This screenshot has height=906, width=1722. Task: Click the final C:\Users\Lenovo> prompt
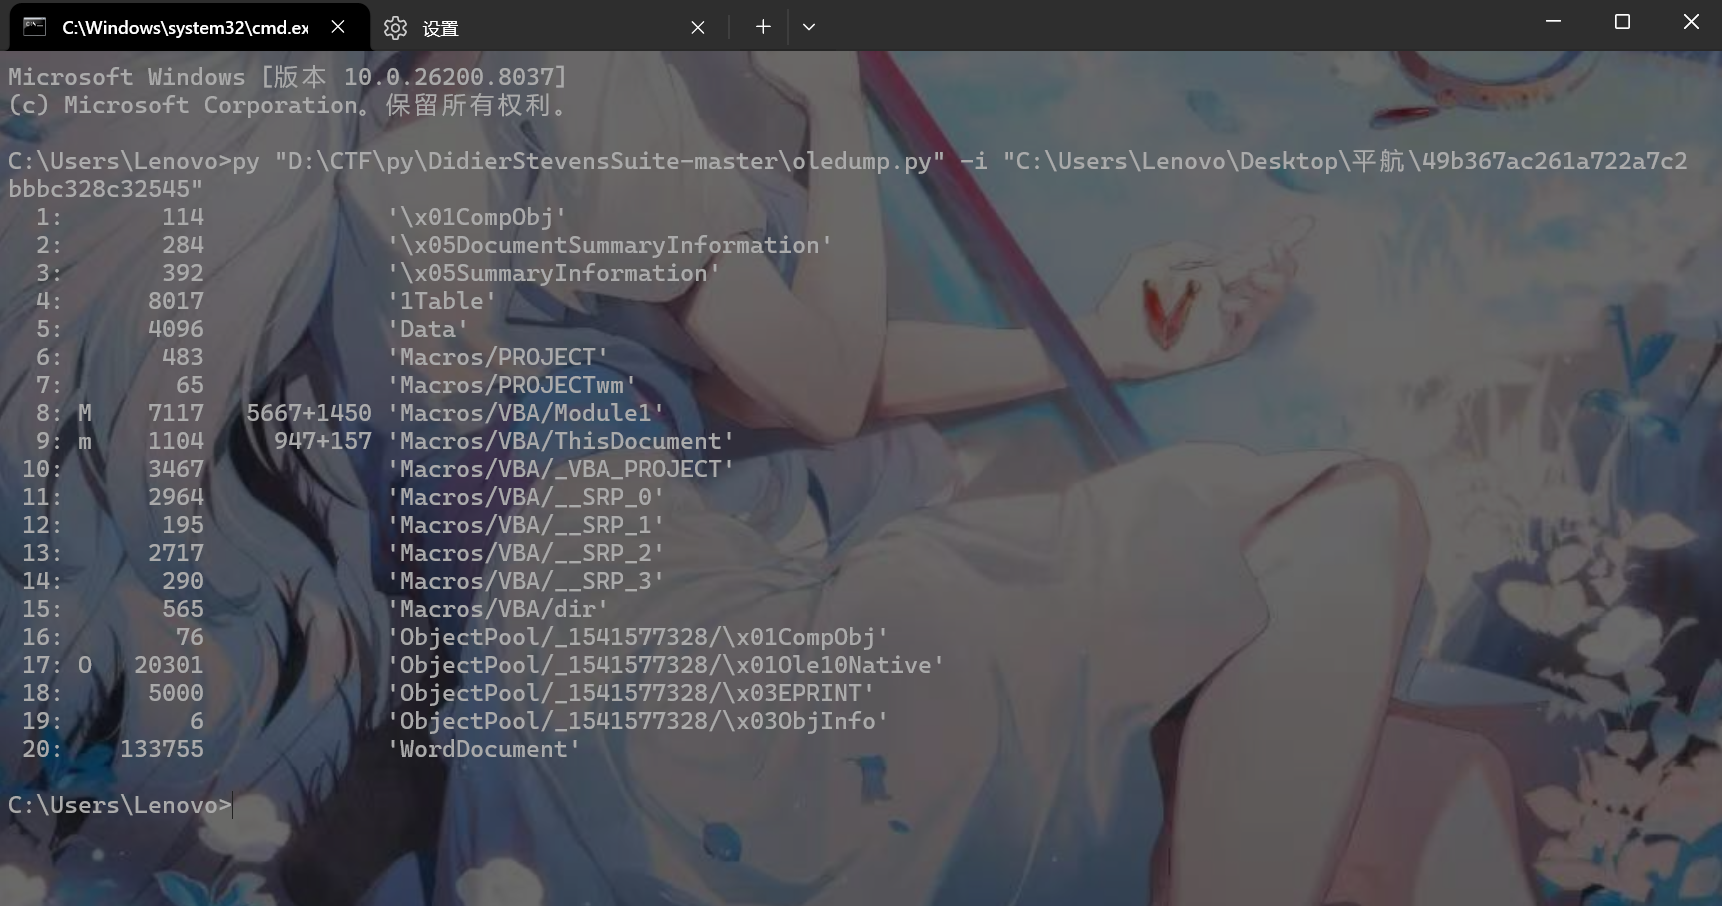pos(120,805)
